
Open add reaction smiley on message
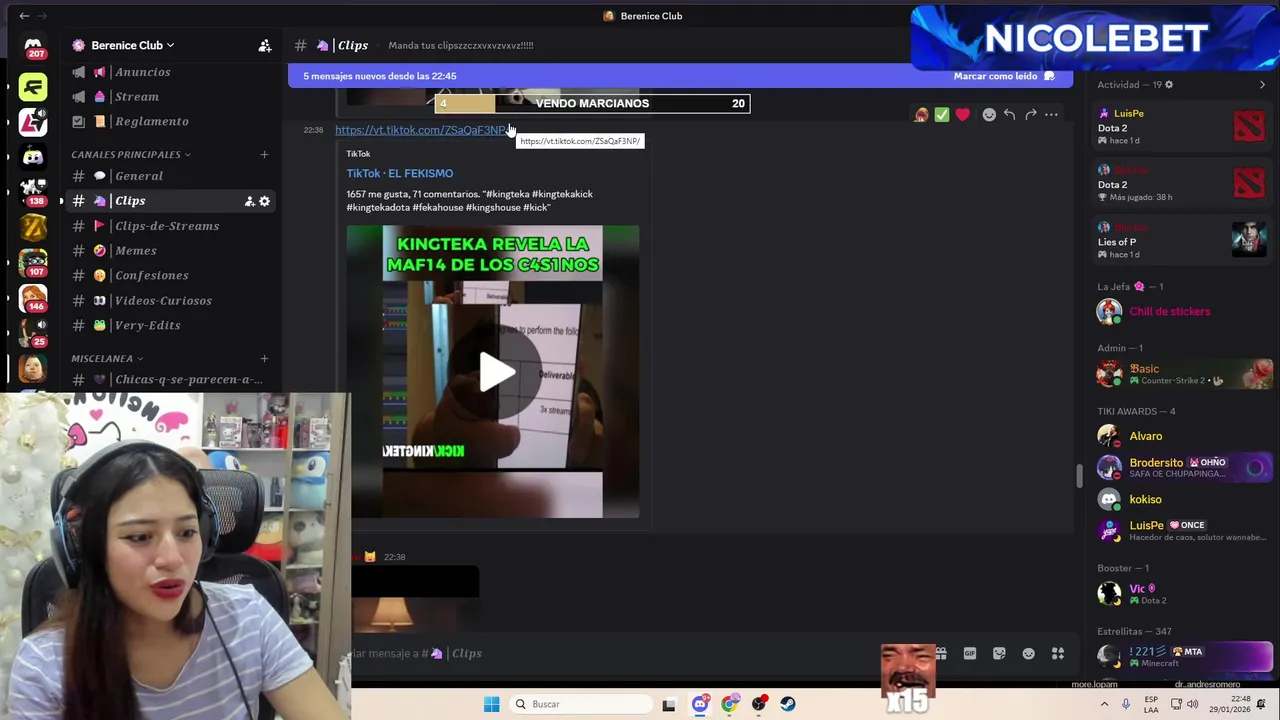coord(989,115)
